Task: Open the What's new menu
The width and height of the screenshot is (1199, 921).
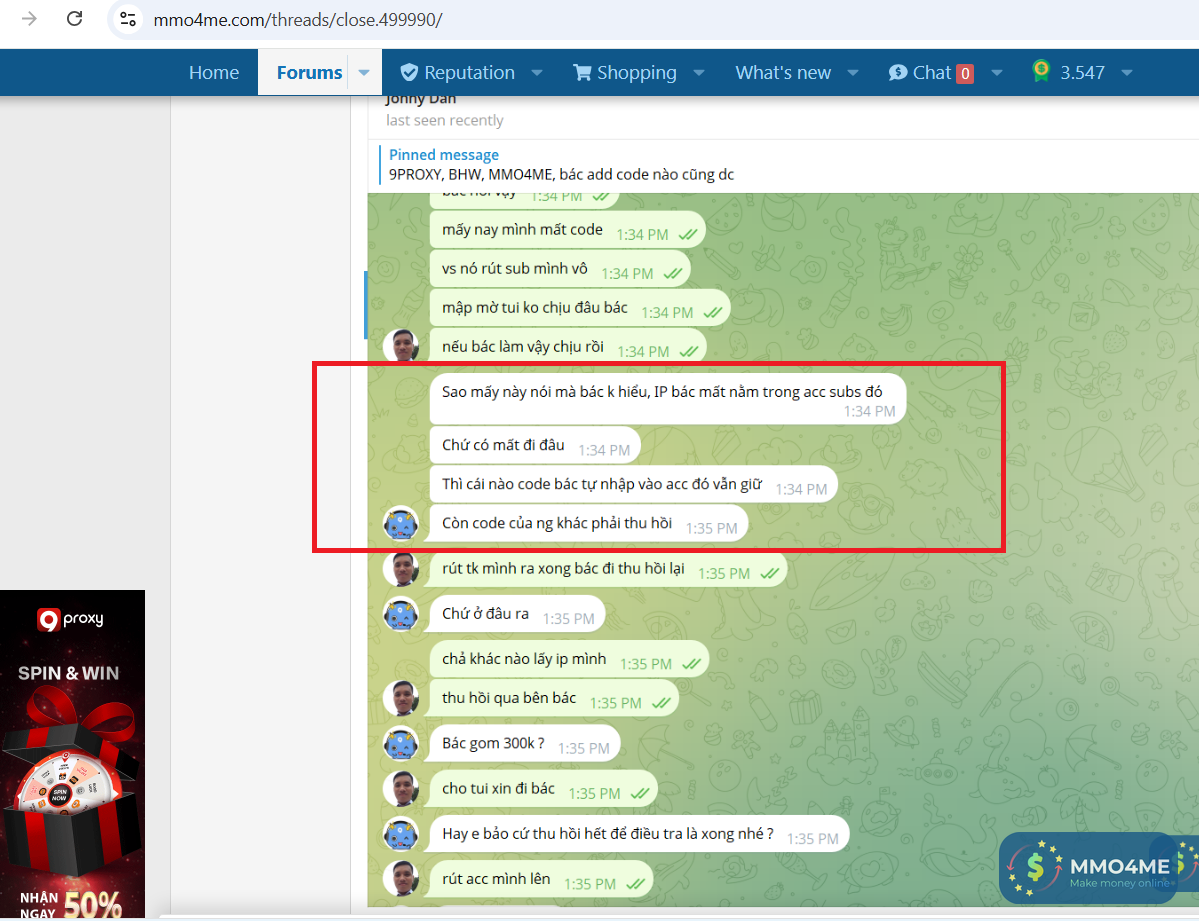Action: tap(783, 73)
